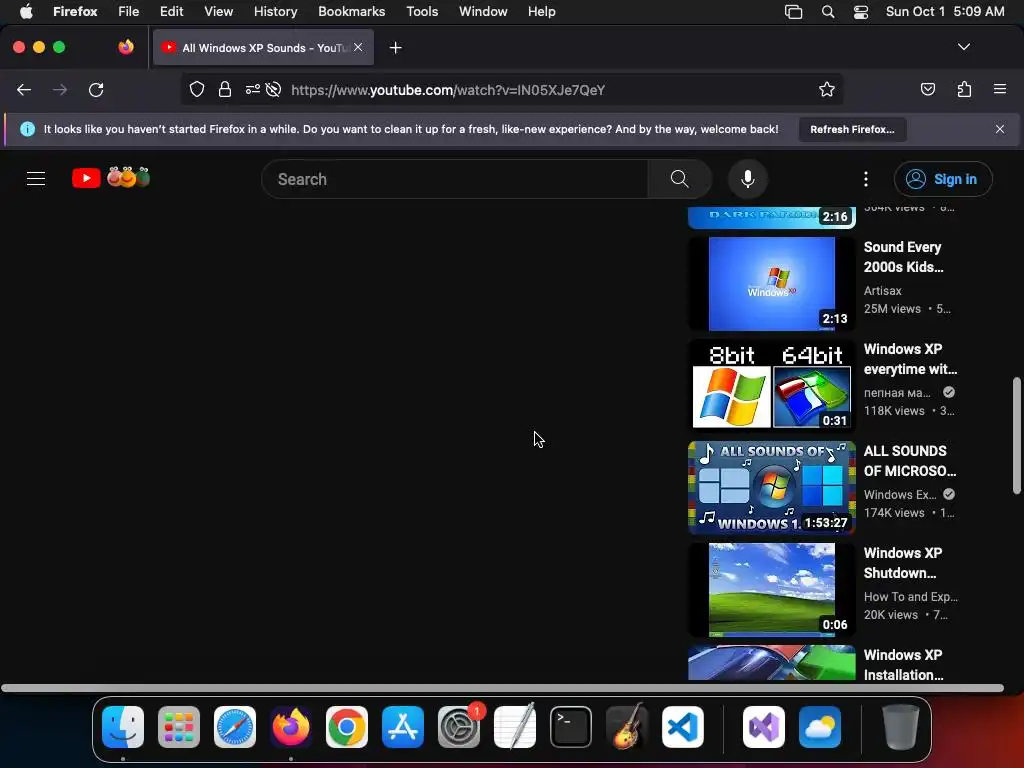The height and width of the screenshot is (768, 1024).
Task: Open ALL SOUNDS OF MICROSOFT thumbnail
Action: coord(771,487)
